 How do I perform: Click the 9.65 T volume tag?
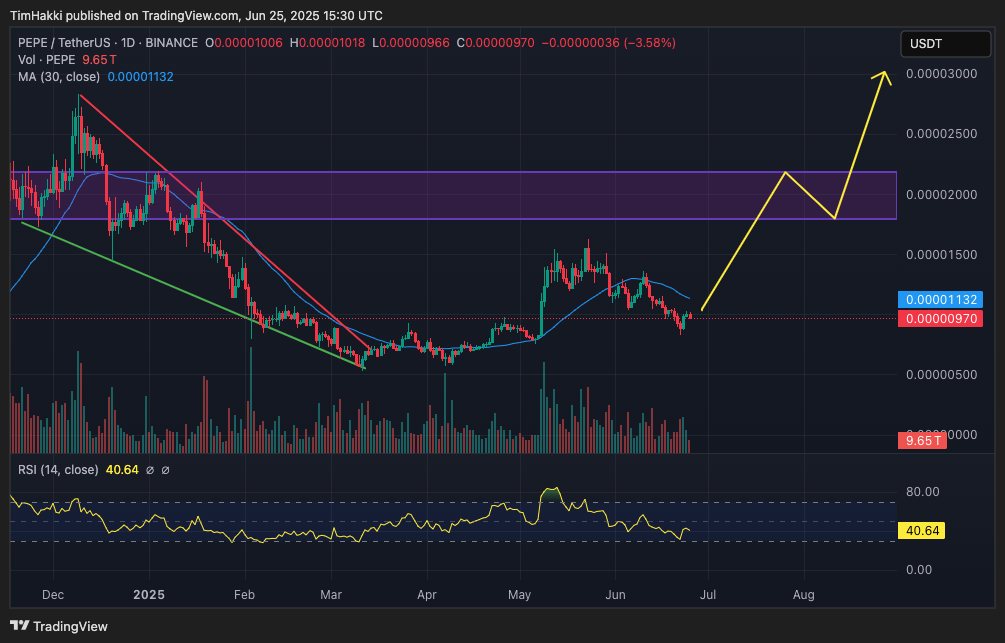pos(922,440)
